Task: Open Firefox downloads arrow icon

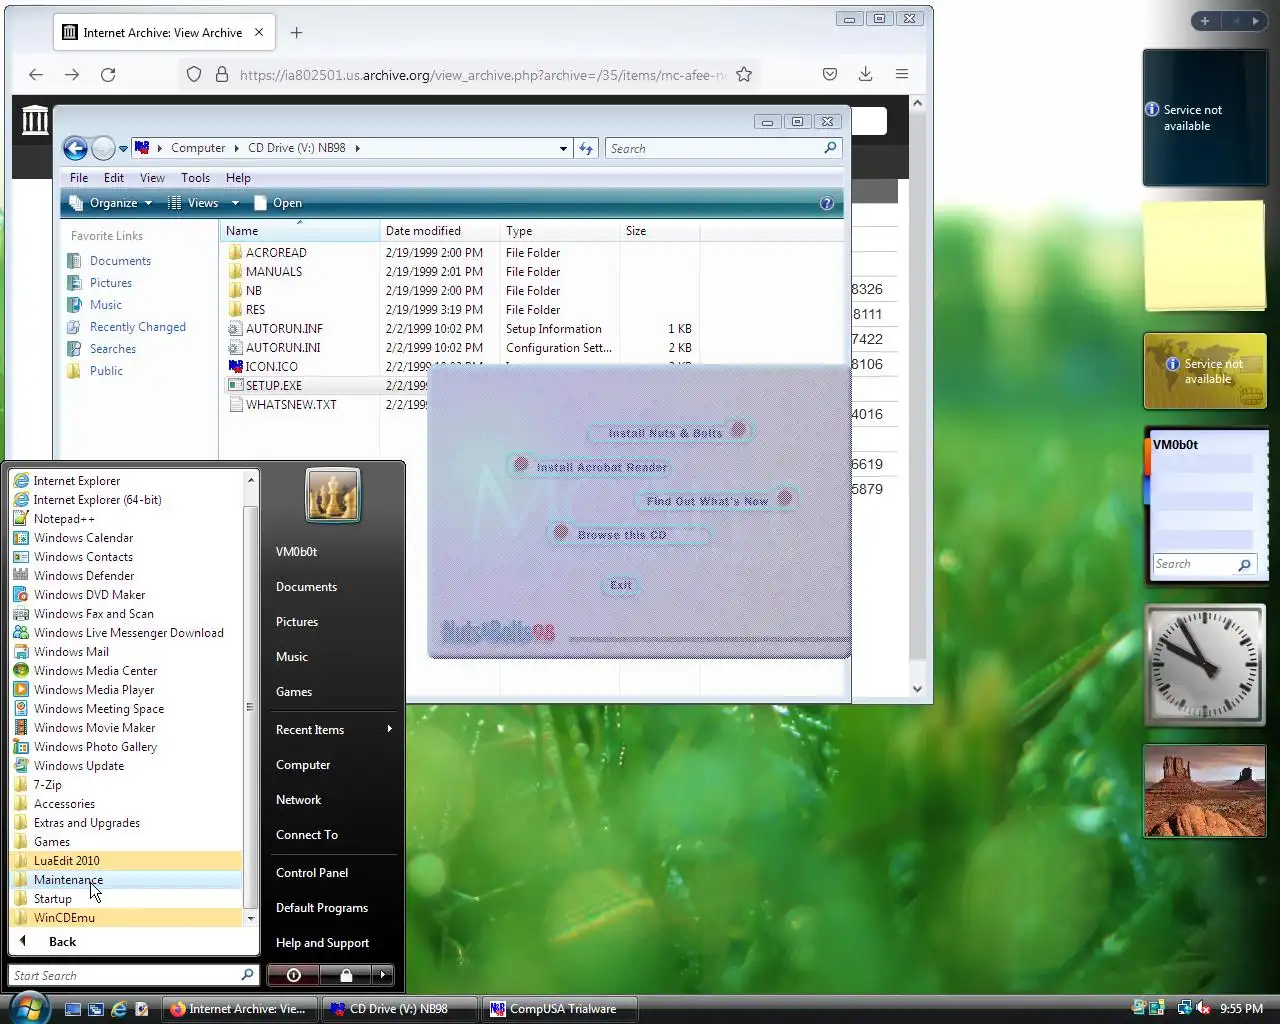Action: 866,74
